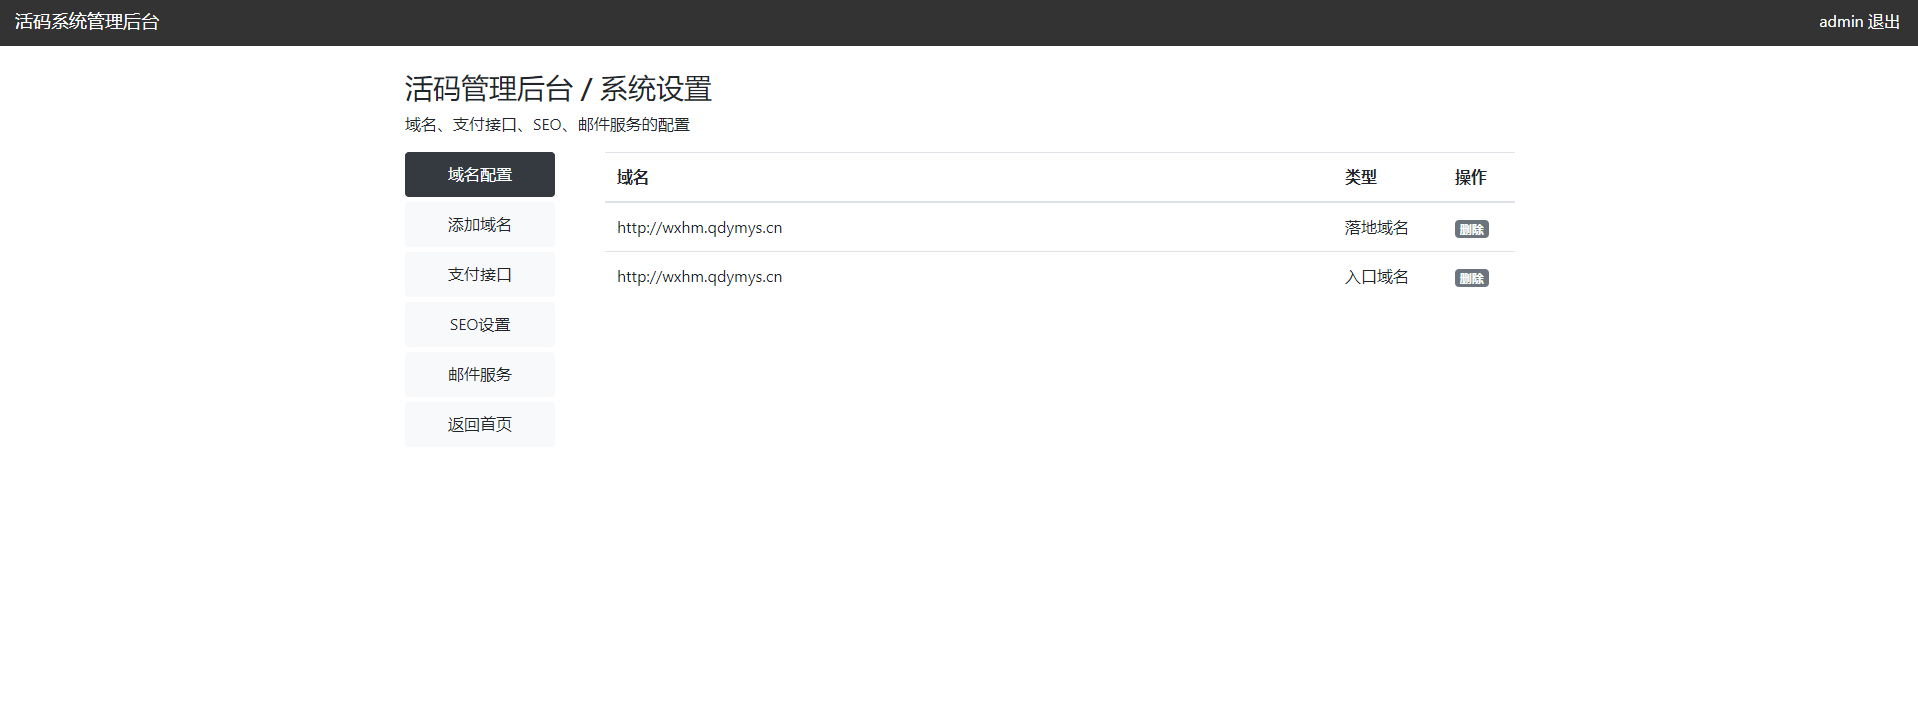Open SEO设置 in the sidebar
This screenshot has height=710, width=1918.
coord(480,325)
